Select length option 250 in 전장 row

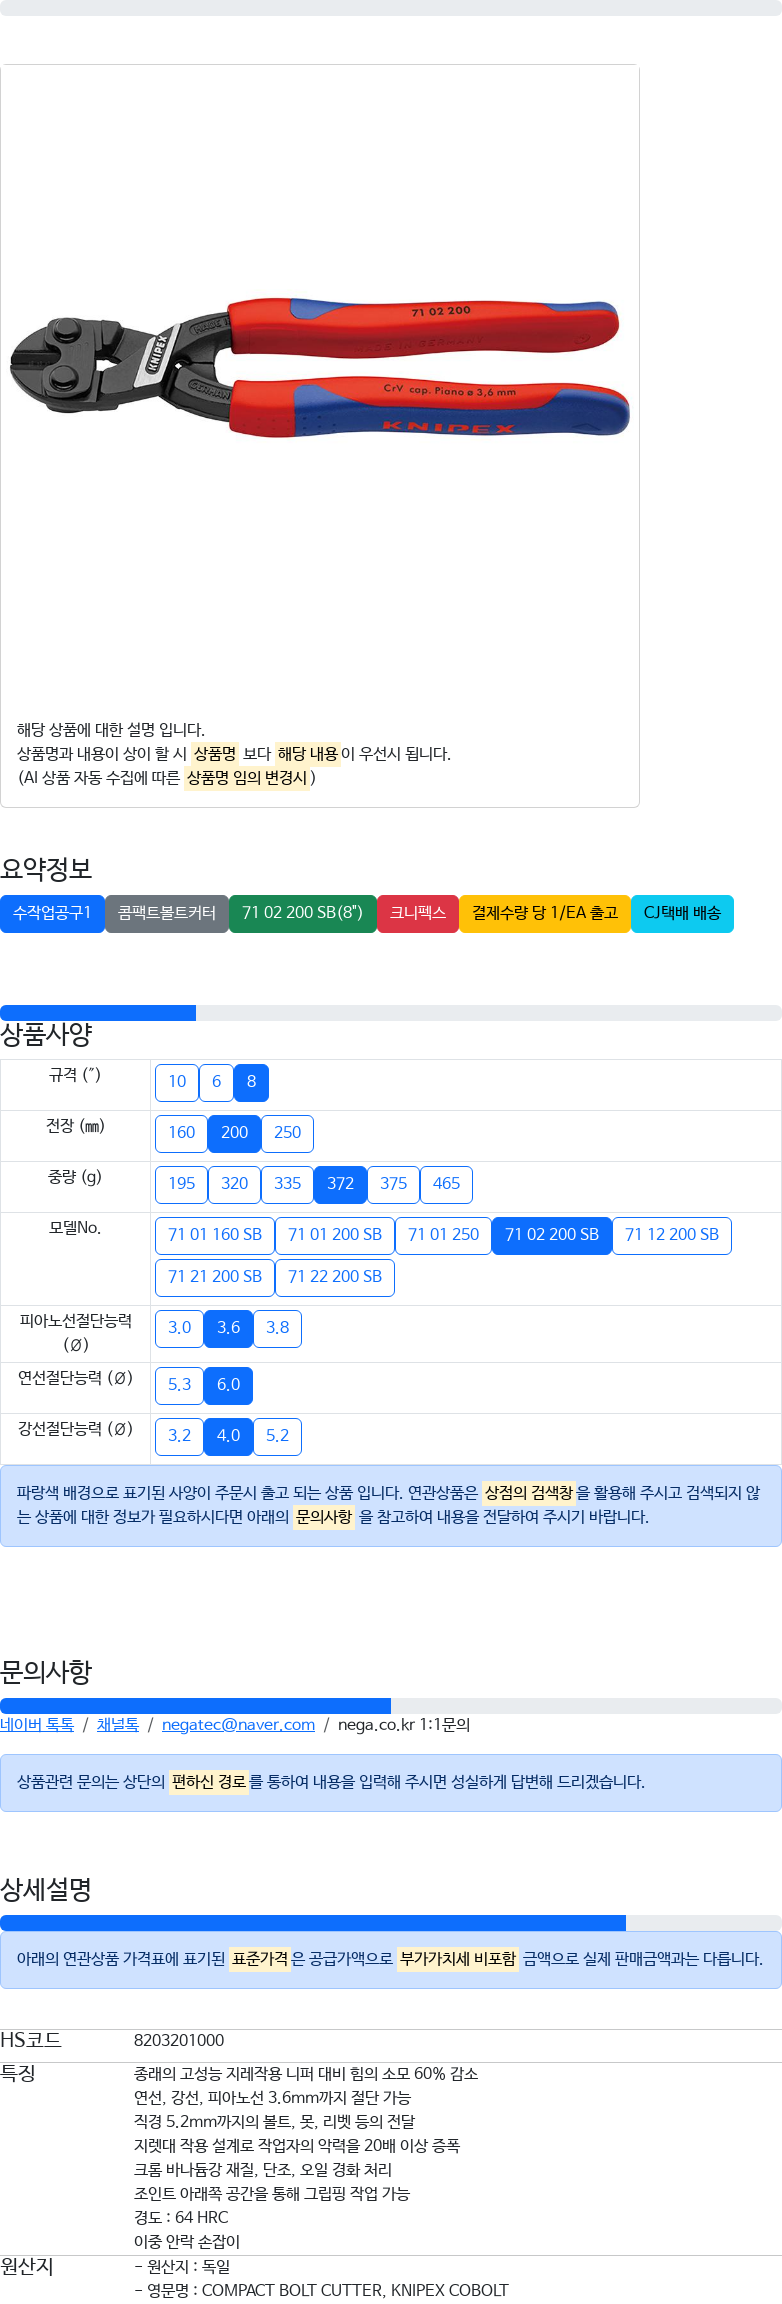tap(288, 1133)
